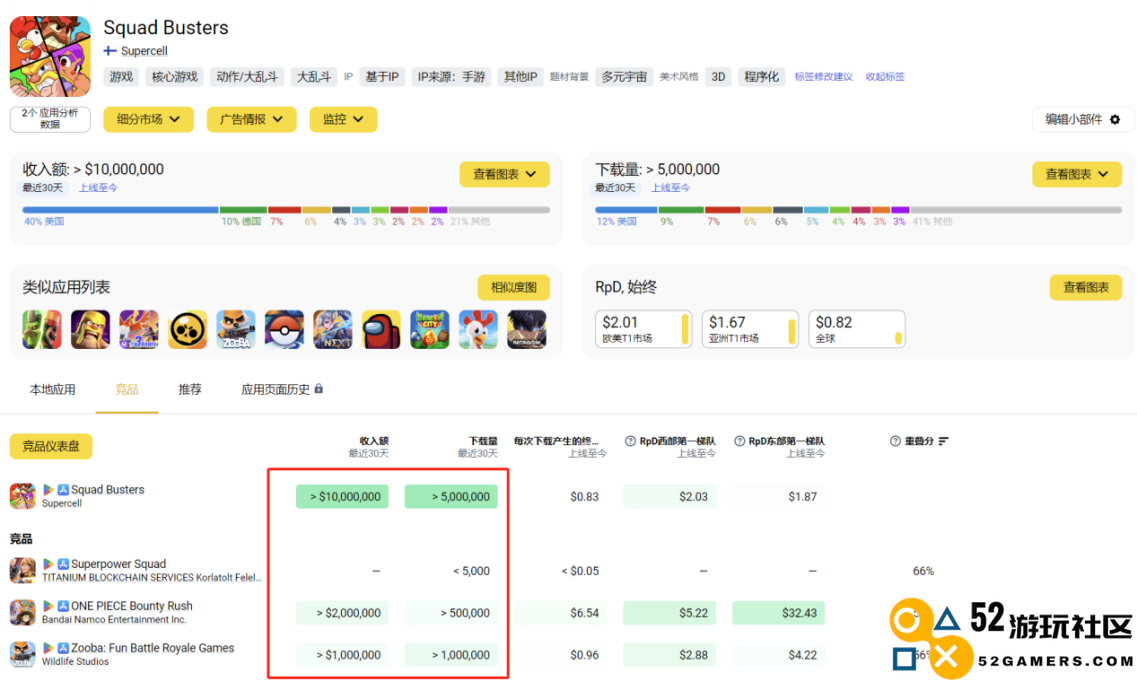The width and height of the screenshot is (1137, 681).
Task: Open the NEXT hero similar app icon
Action: coord(333,329)
